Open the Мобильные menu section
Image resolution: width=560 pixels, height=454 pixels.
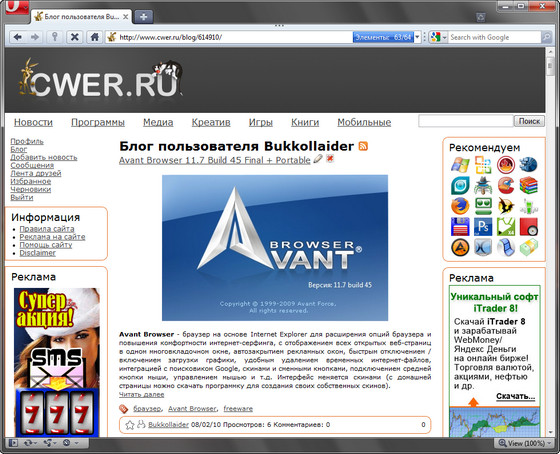click(x=364, y=123)
